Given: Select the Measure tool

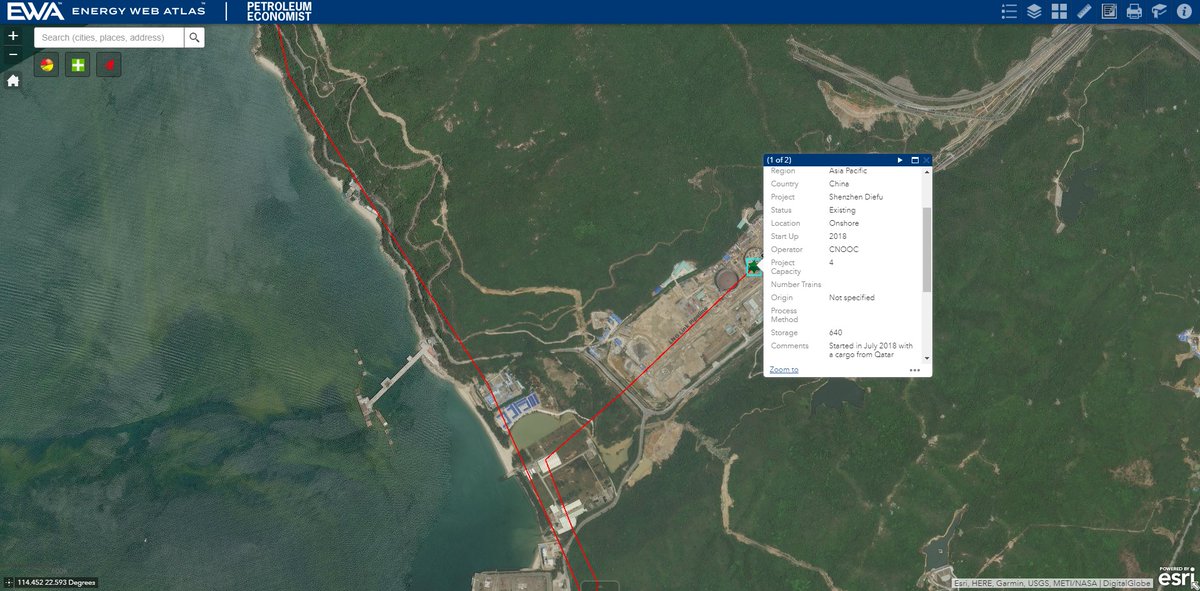Looking at the screenshot, I should click(1083, 11).
